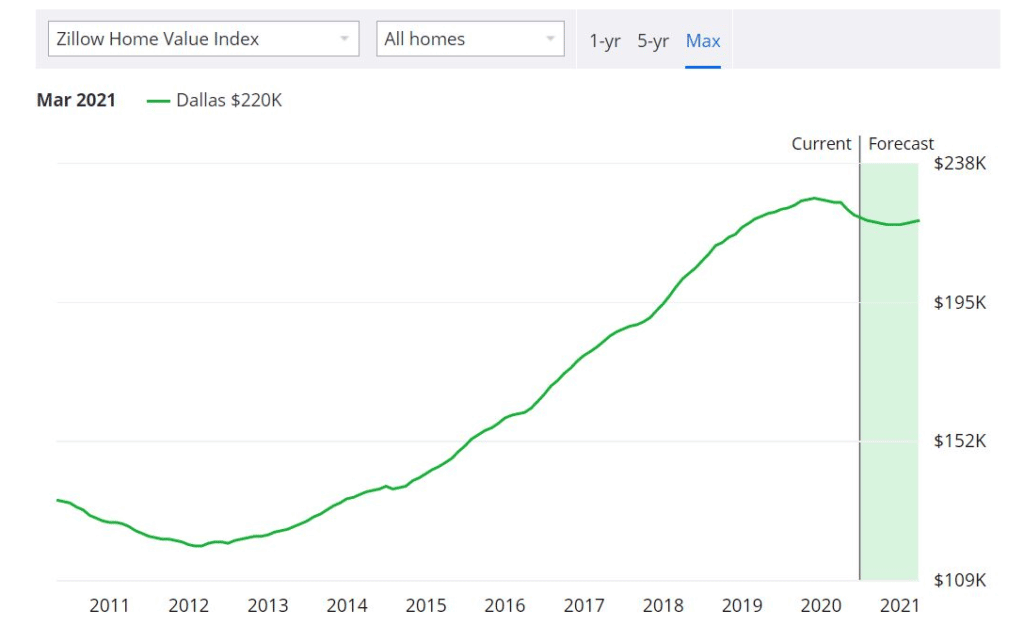Click the green forecast shaded region
This screenshot has height=626, width=1024.
point(889,372)
